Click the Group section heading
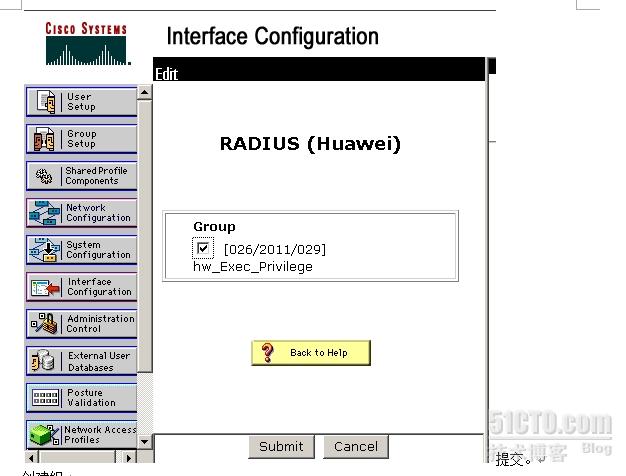 click(214, 226)
